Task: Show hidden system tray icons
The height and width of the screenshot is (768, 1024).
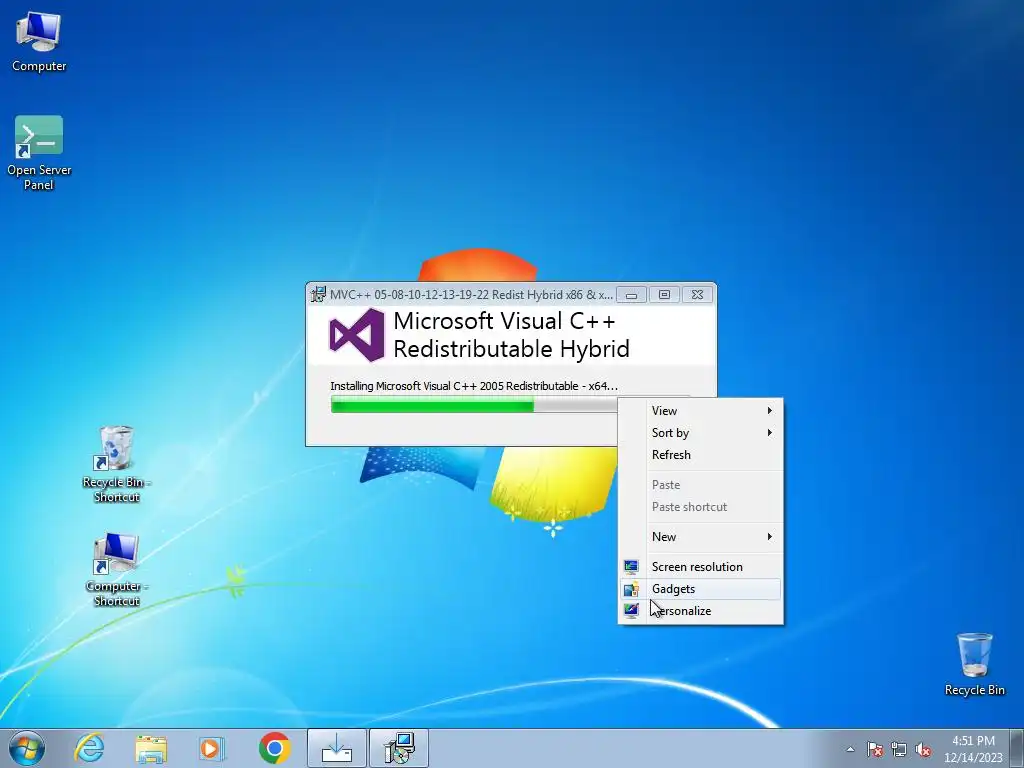Action: click(850, 749)
